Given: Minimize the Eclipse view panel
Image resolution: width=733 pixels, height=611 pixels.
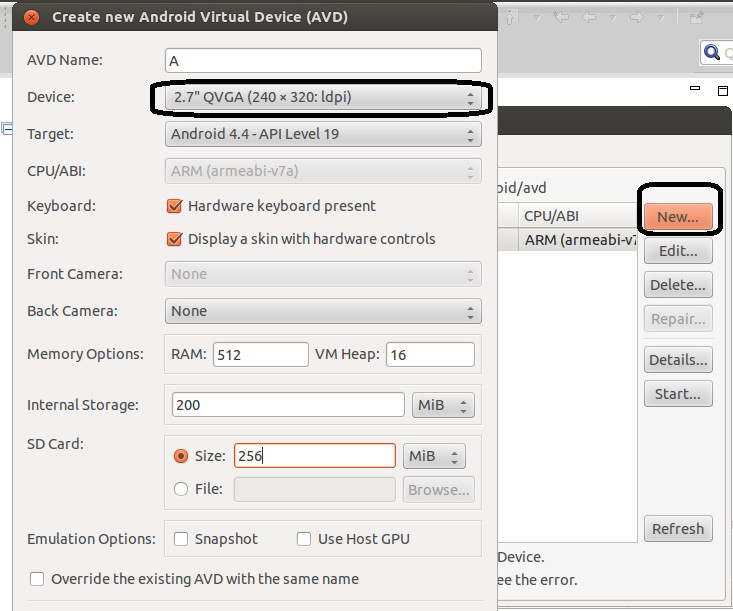Looking at the screenshot, I should 695,88.
